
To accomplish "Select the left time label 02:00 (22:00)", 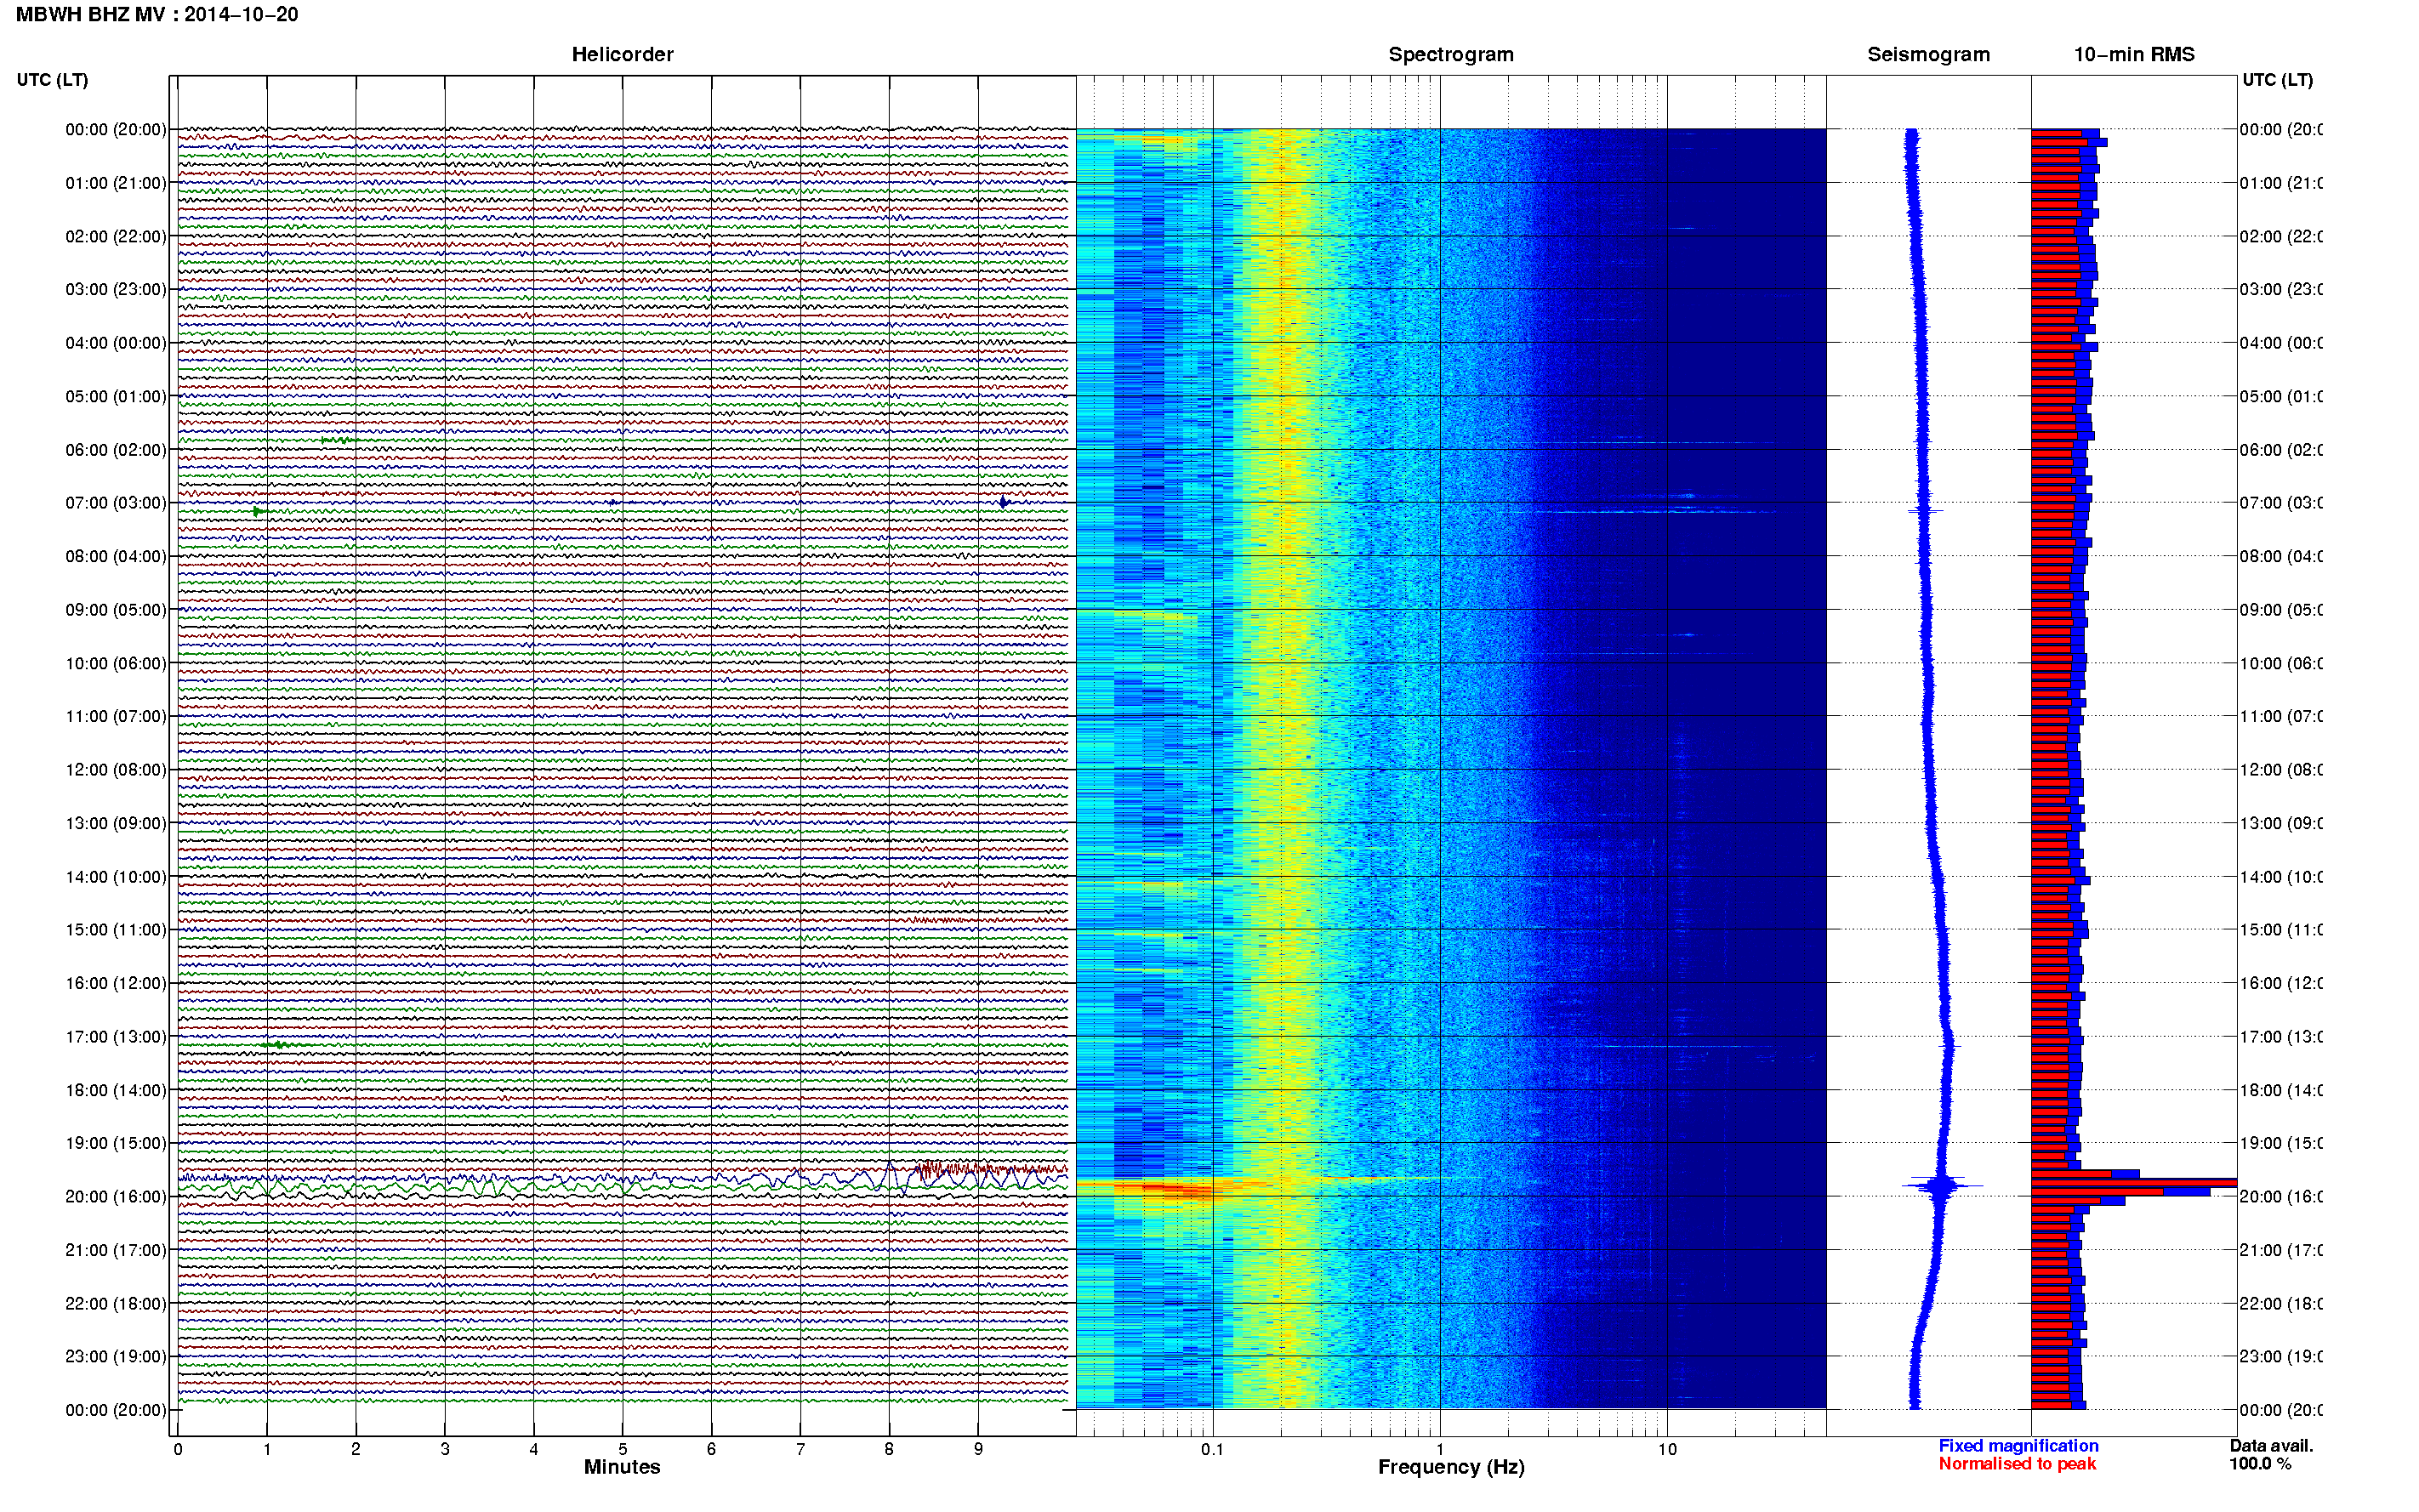I will (116, 236).
